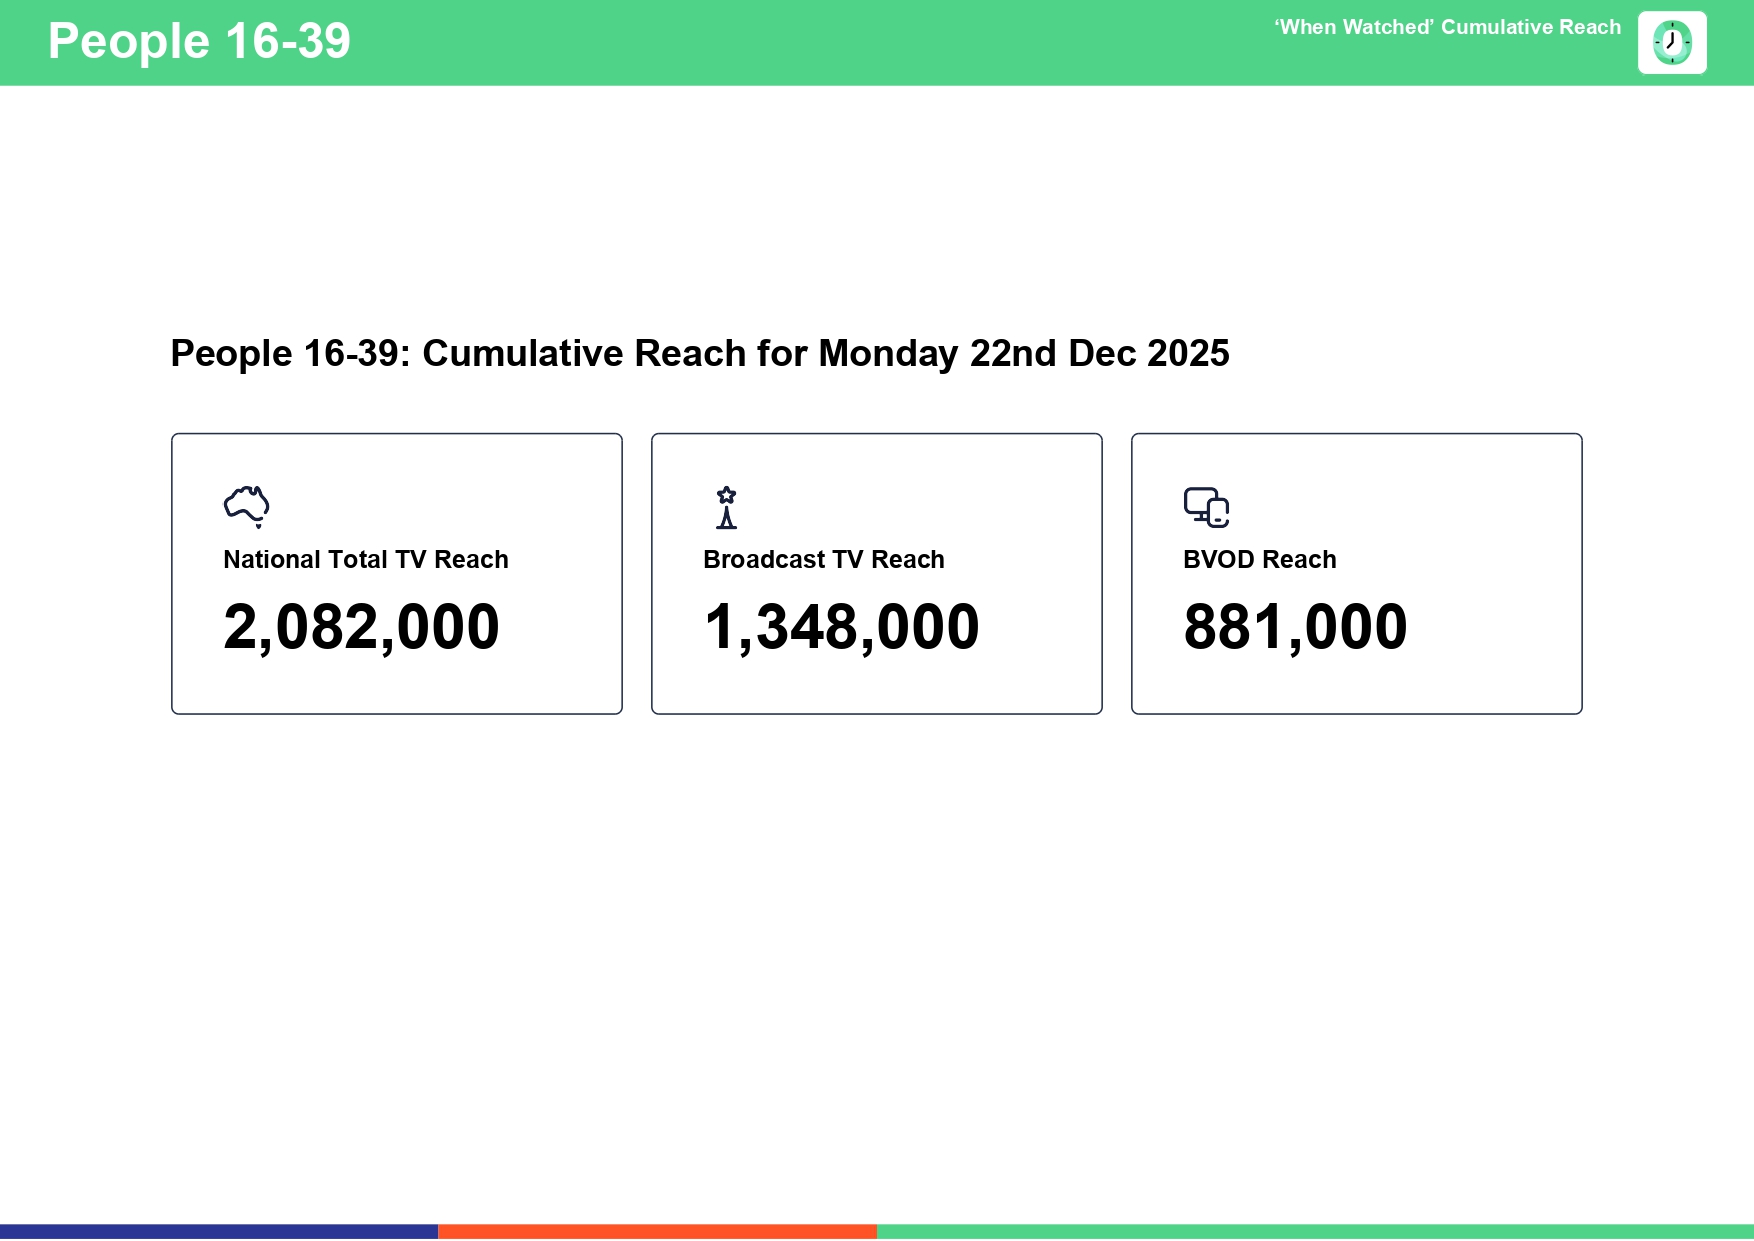Click the 'When Watched' Cumulative Reach text
Screen dimensions: 1754x1241
coord(1446,28)
